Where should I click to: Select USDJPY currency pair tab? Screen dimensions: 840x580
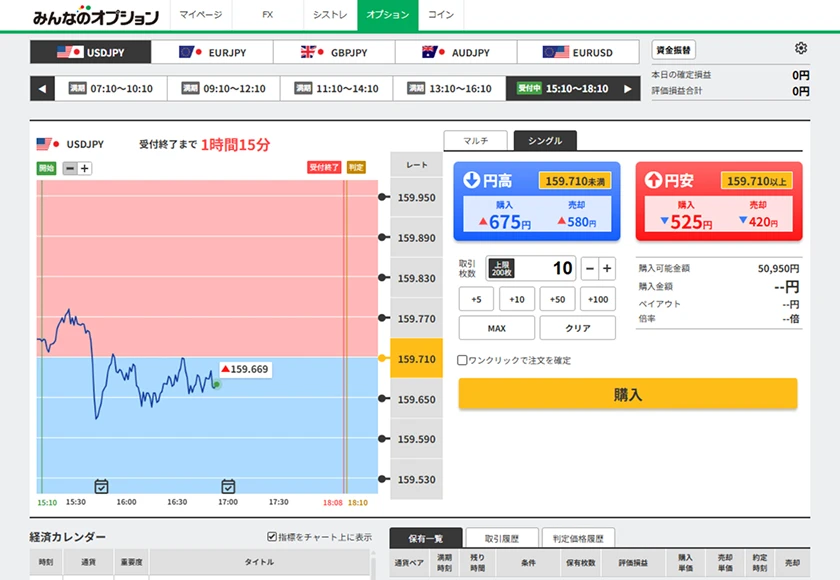(91, 52)
